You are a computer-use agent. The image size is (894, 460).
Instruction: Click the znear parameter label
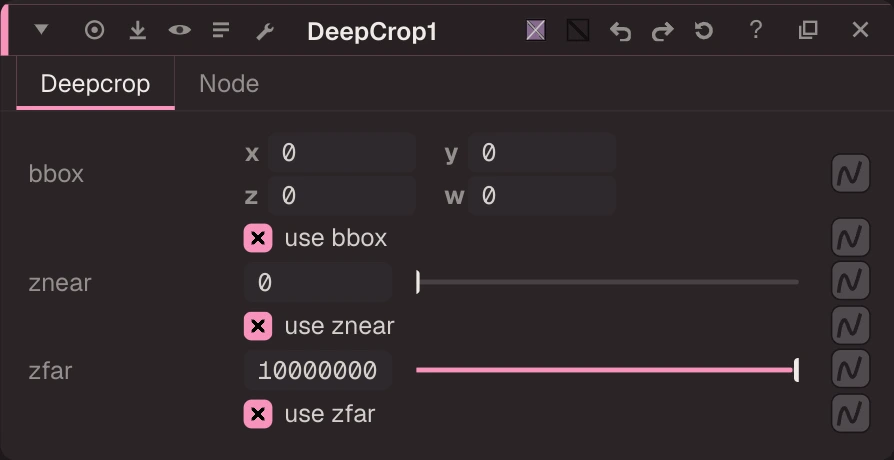pyautogui.click(x=60, y=283)
